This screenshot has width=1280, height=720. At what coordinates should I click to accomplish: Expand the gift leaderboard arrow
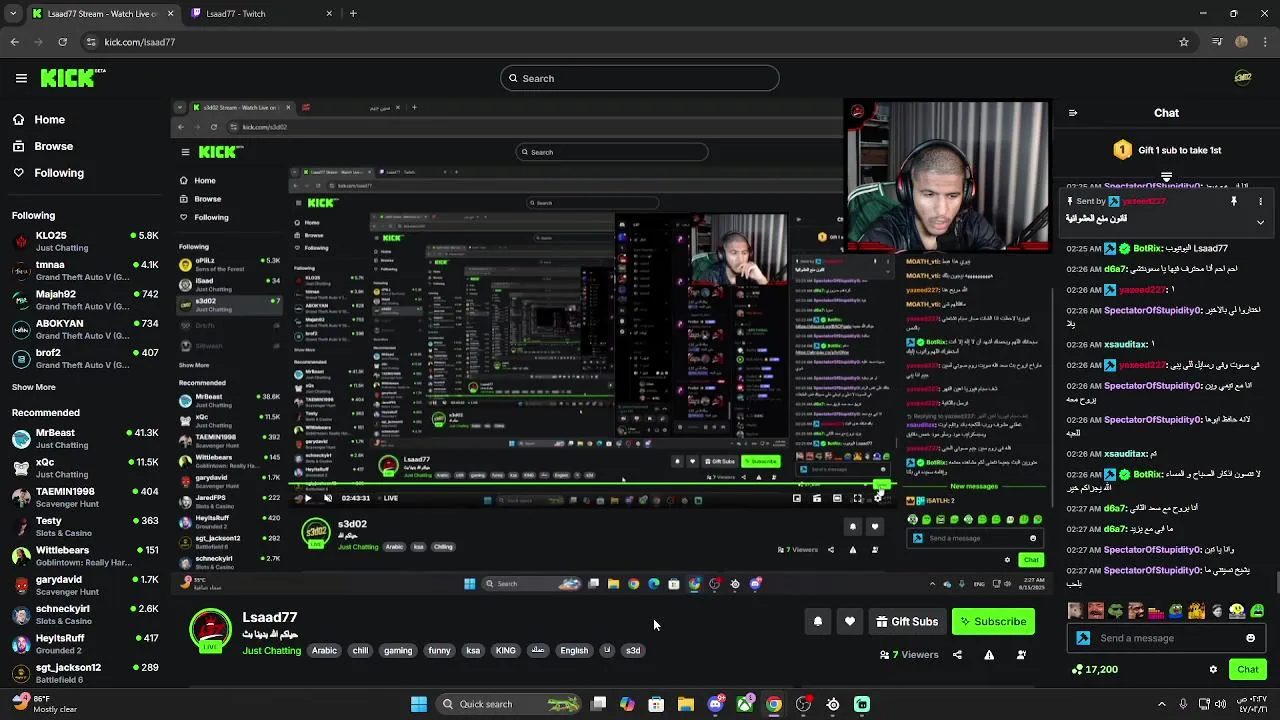1166,176
